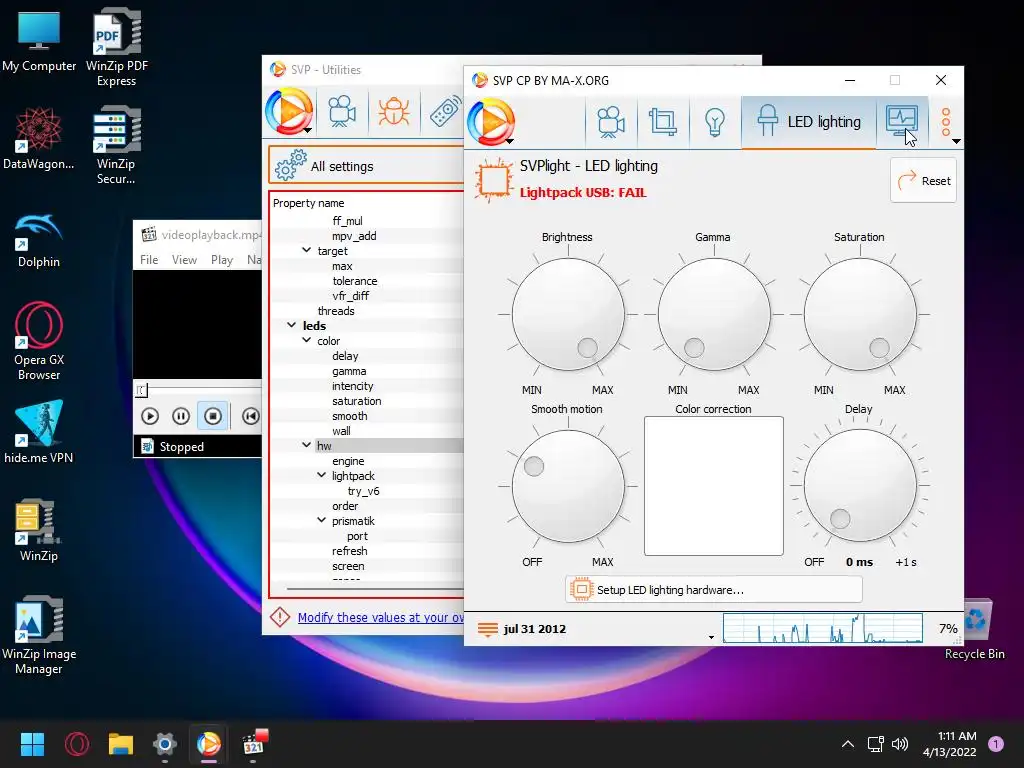
Task: Click the Gamma knob handle
Action: tap(694, 347)
